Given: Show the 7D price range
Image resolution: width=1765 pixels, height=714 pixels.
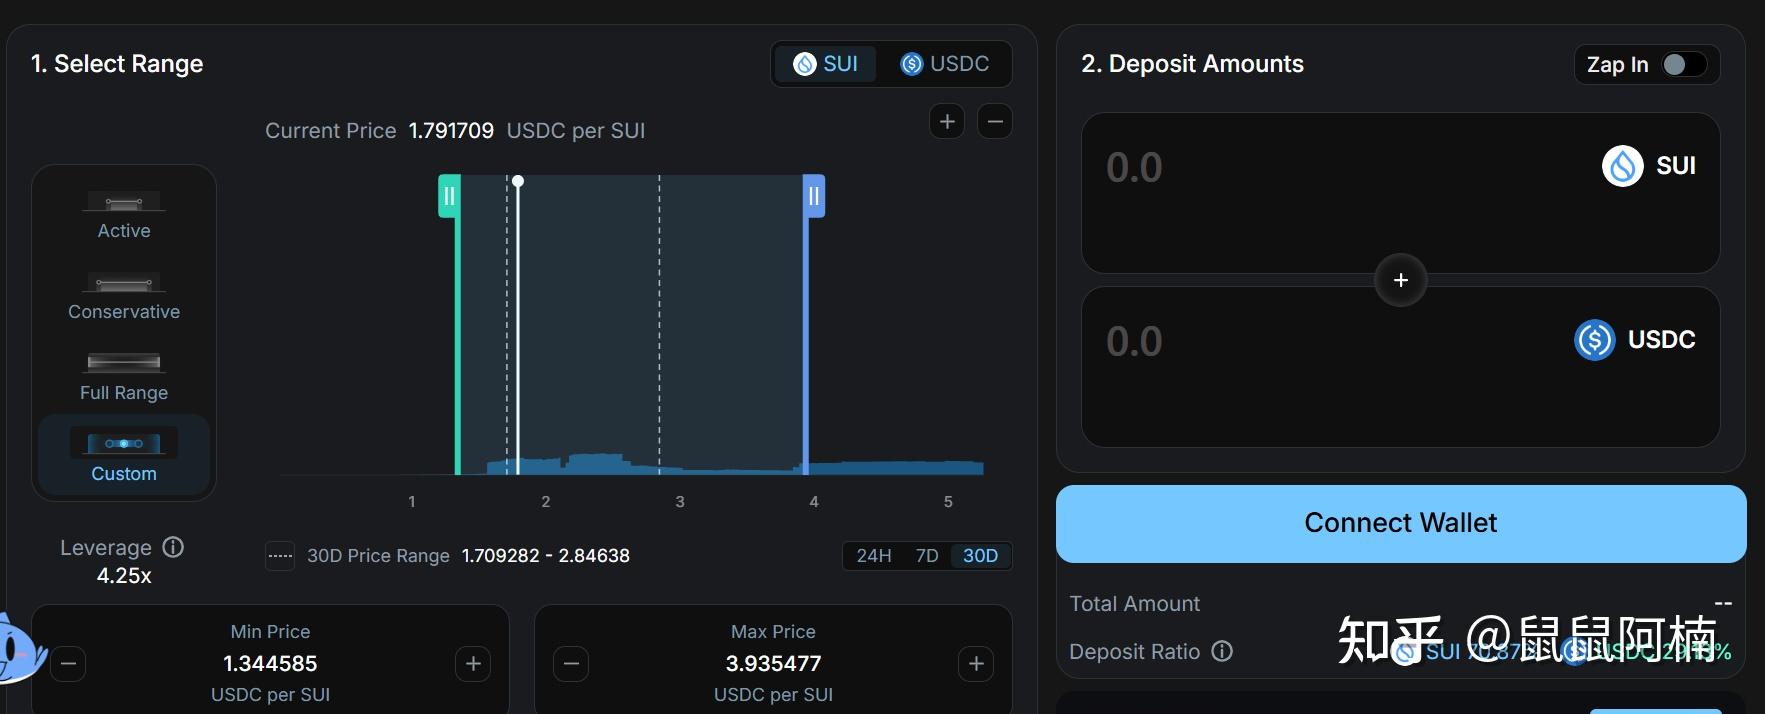Looking at the screenshot, I should [x=927, y=556].
